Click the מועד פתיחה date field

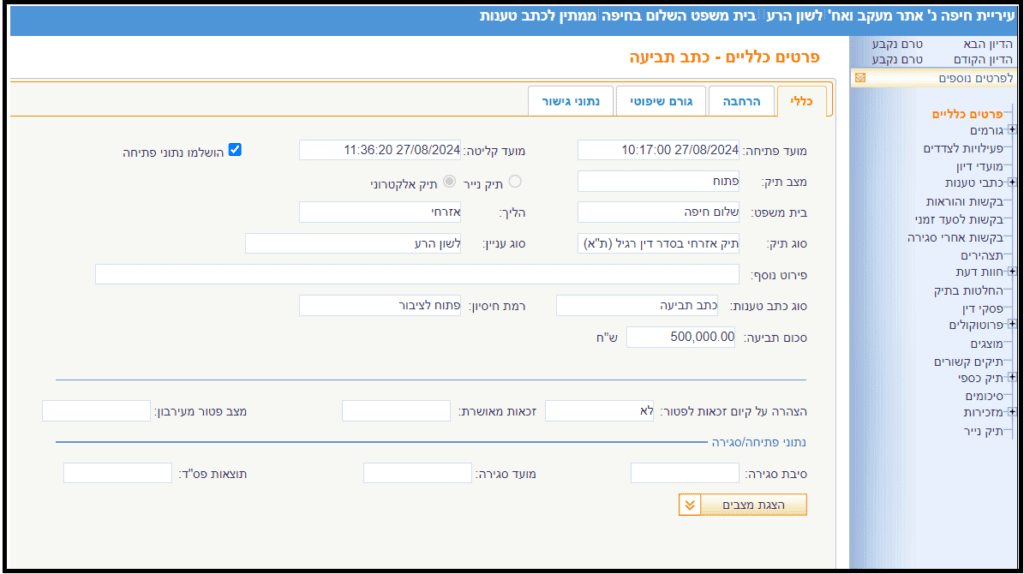coord(658,150)
